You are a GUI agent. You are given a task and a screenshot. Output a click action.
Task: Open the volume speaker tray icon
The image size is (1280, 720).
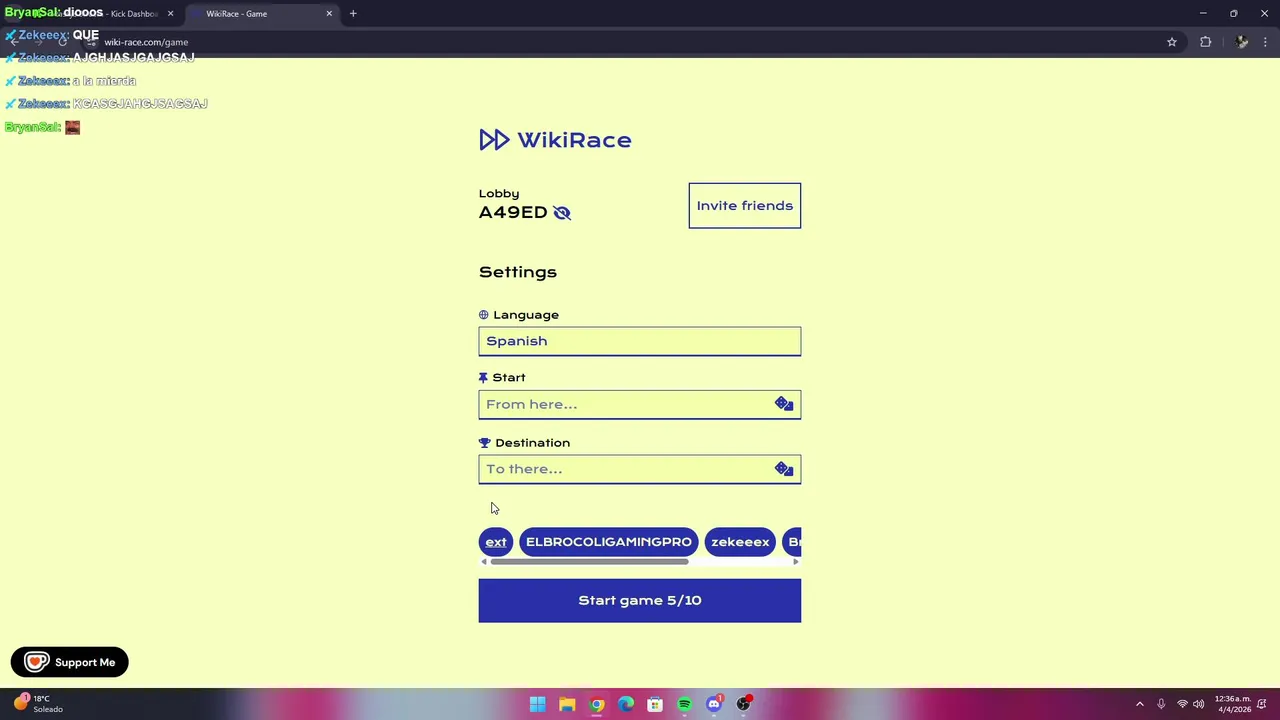point(1198,704)
